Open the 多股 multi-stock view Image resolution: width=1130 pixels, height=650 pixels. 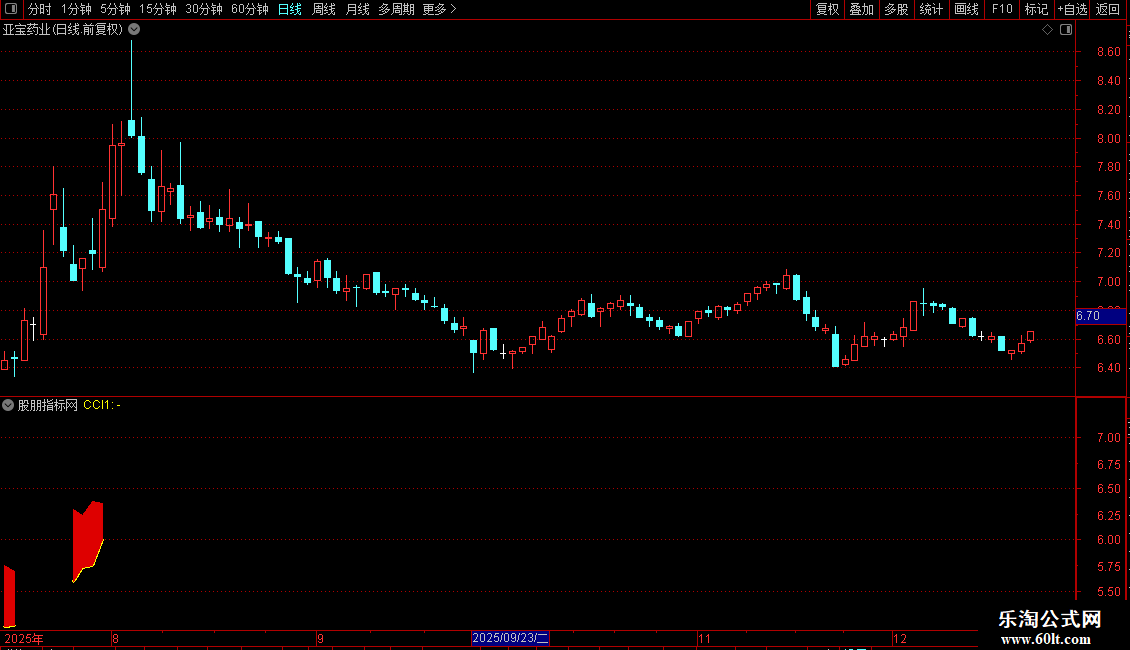point(896,9)
